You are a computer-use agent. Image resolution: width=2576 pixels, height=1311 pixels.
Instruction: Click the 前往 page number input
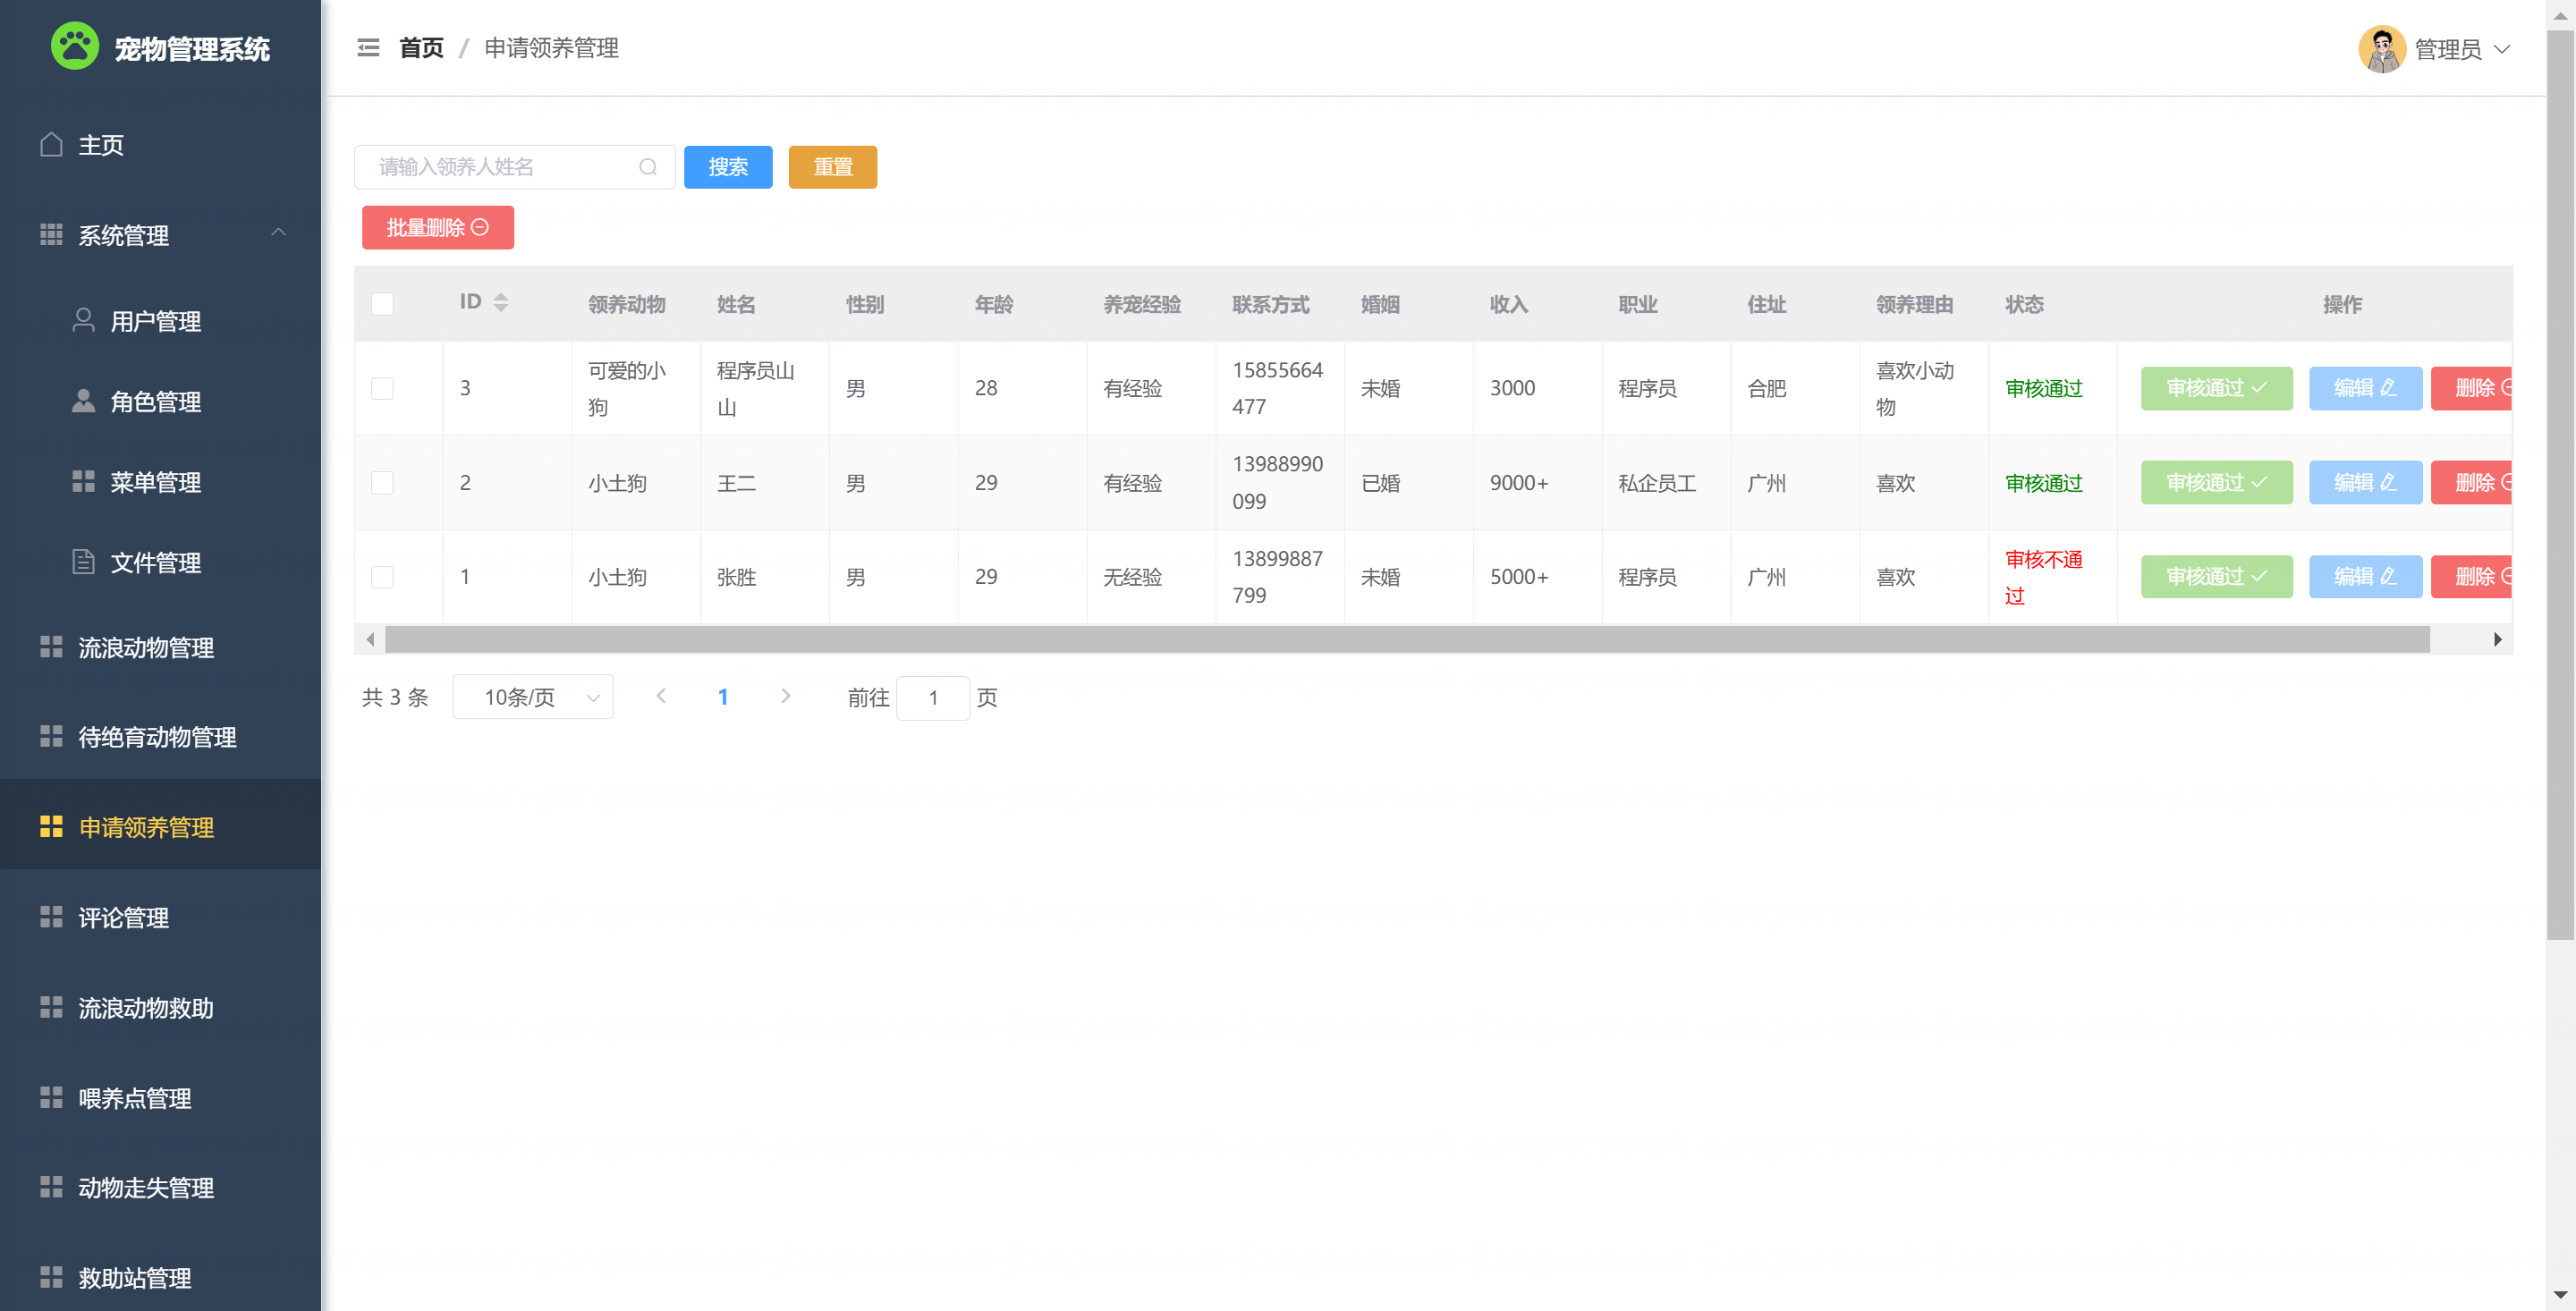(932, 697)
